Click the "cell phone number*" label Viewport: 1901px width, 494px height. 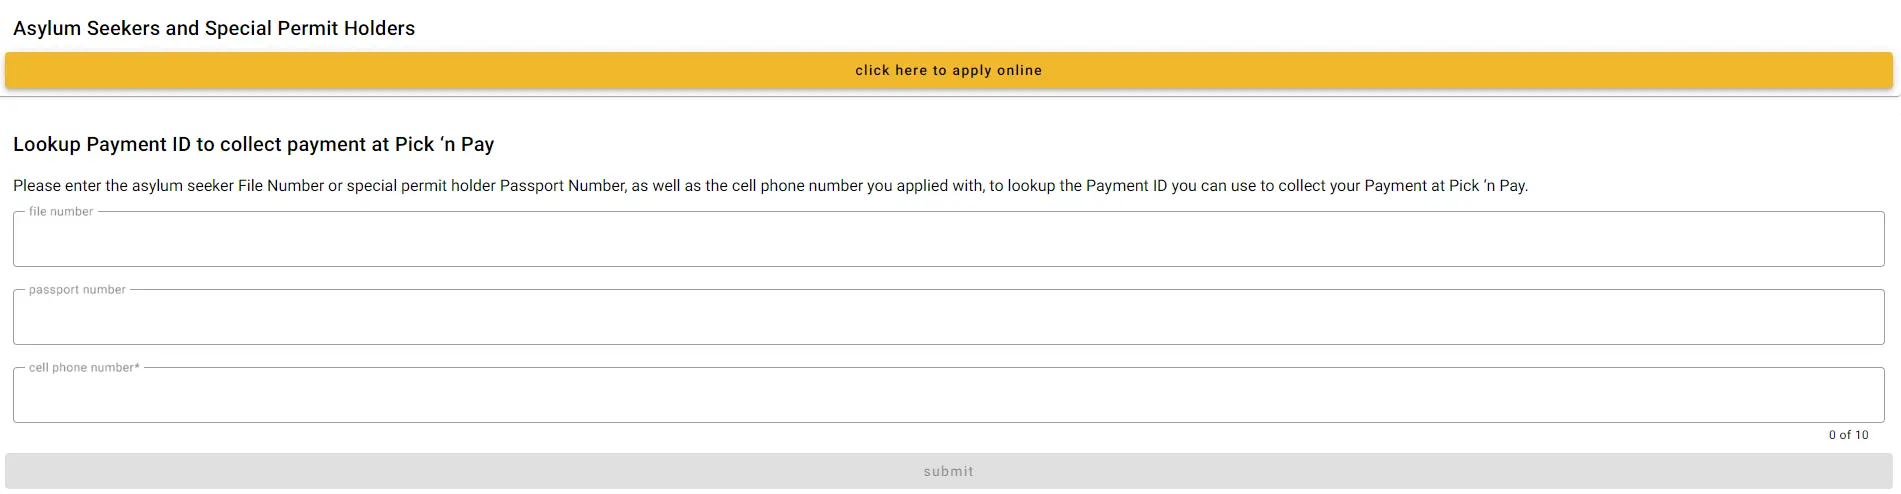pos(84,368)
